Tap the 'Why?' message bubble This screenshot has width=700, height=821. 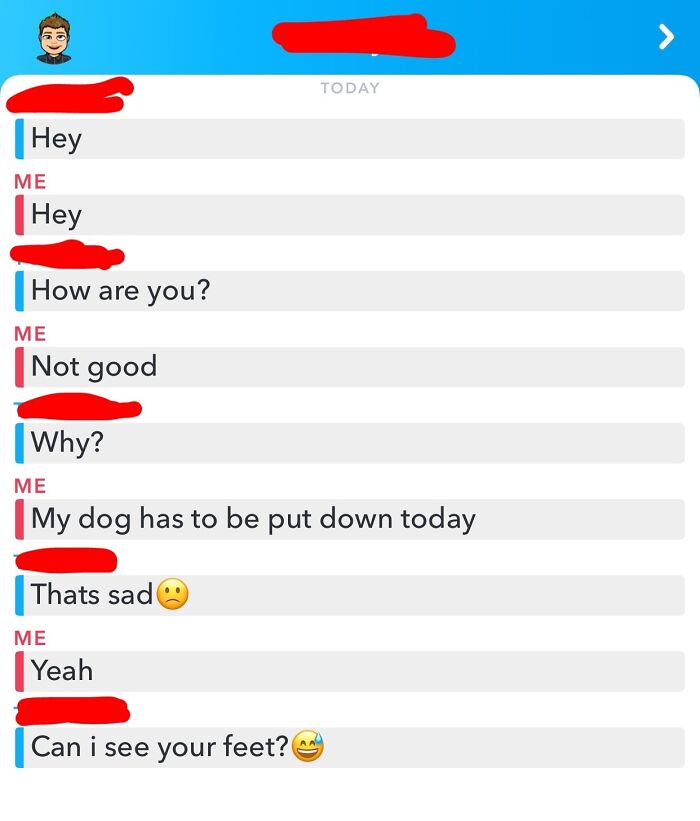350,443
